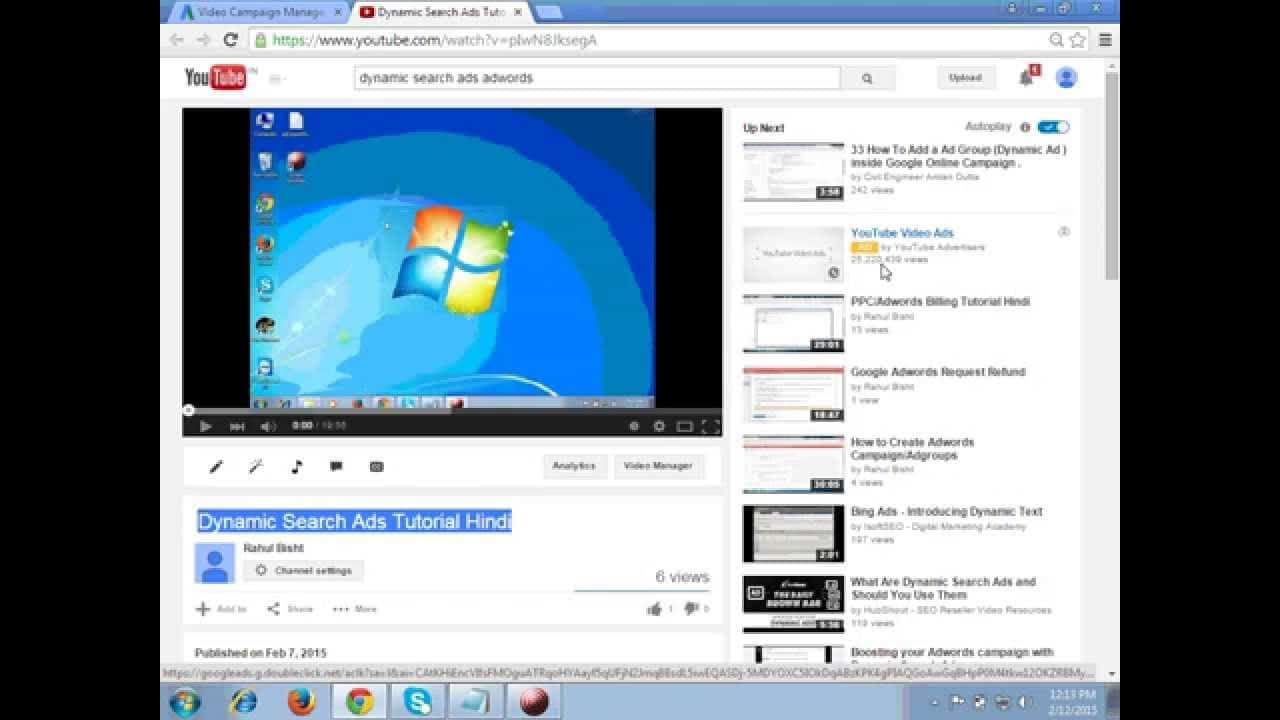1280x720 pixels.
Task: Open the Audio music note editor
Action: point(296,466)
